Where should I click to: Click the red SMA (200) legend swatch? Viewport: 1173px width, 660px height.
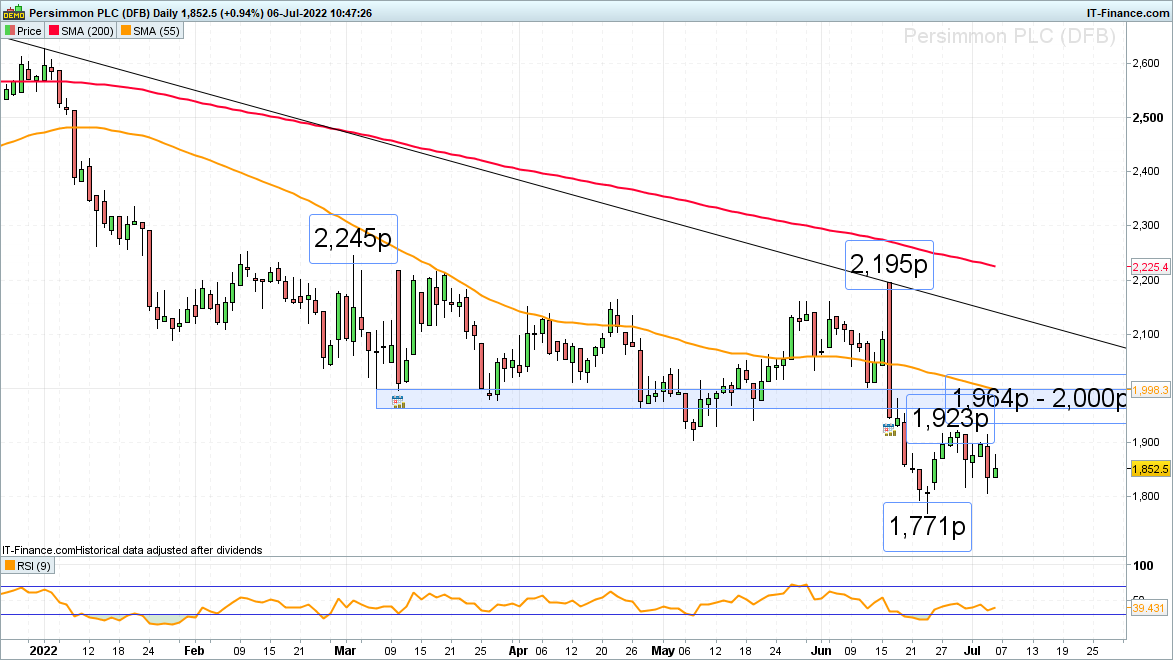click(x=54, y=31)
